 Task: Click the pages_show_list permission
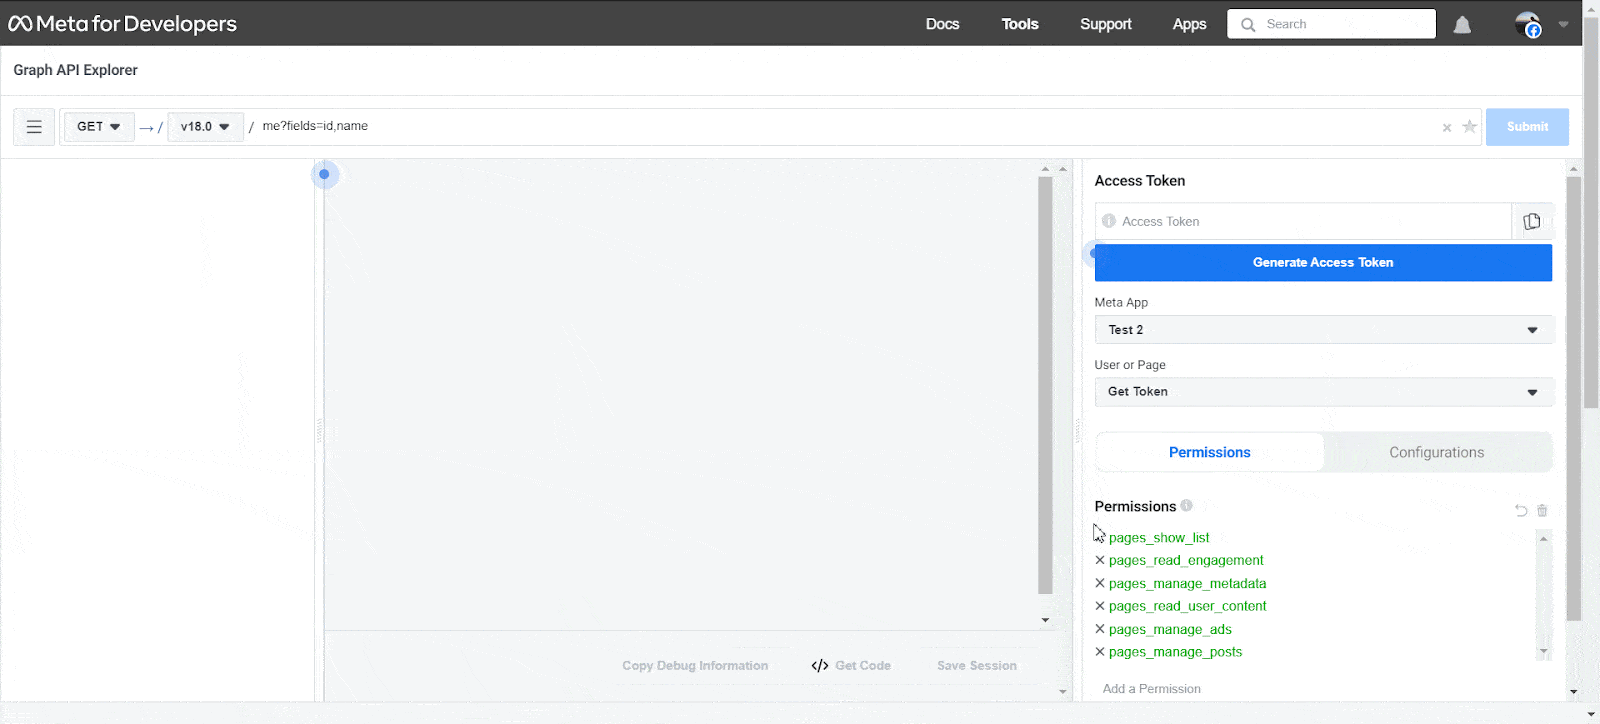[1159, 538]
